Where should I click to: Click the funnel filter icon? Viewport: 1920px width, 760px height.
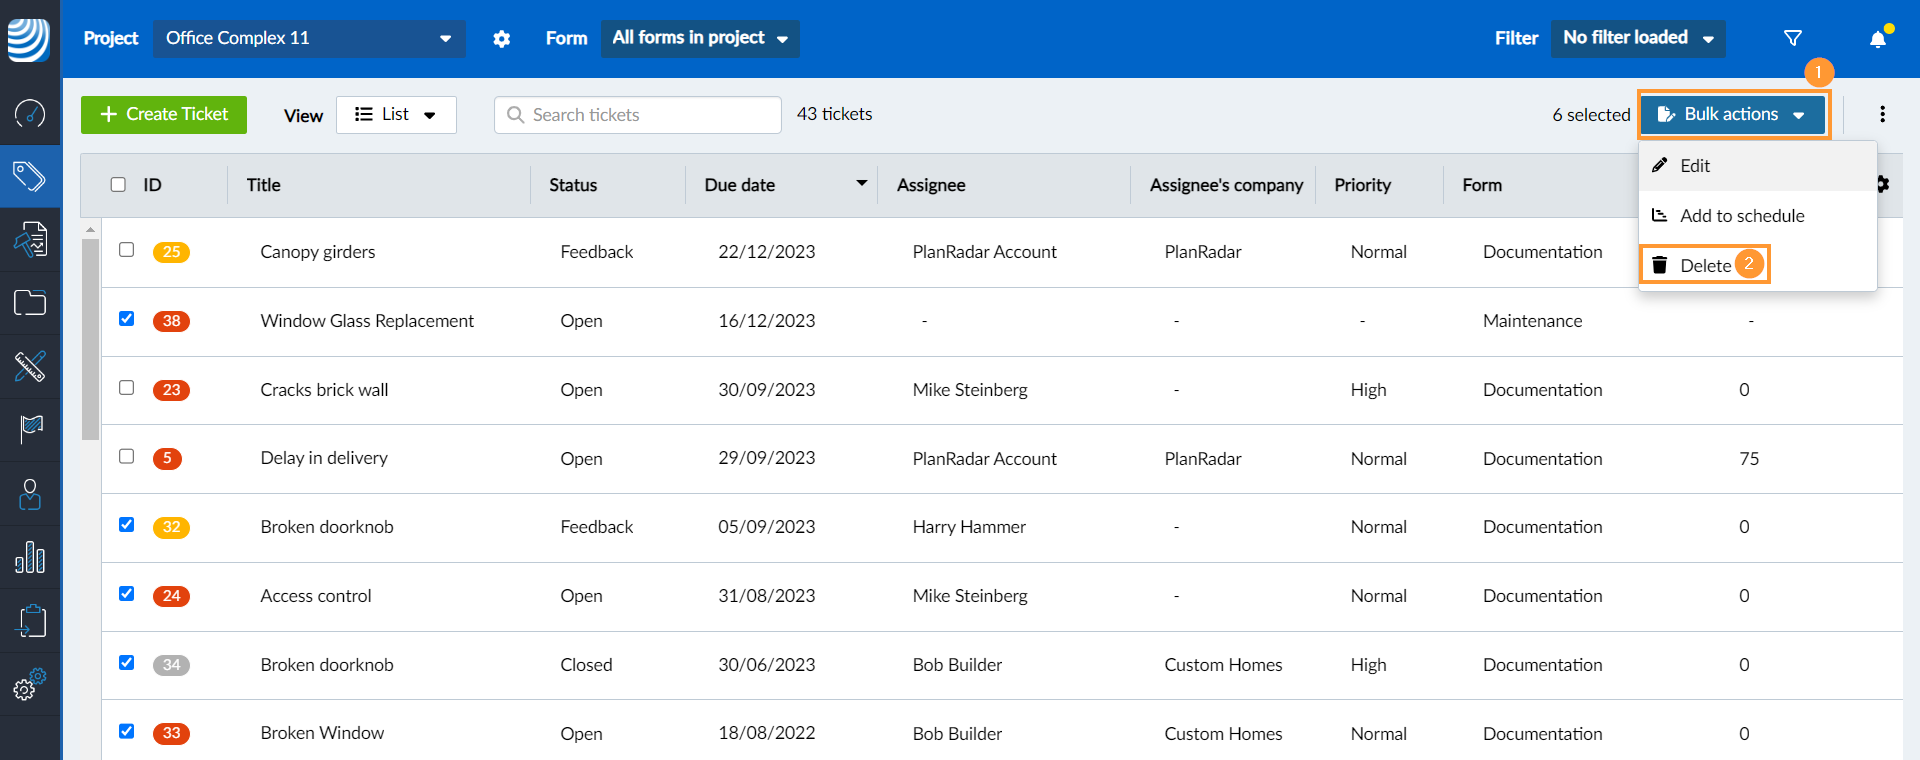coord(1793,38)
